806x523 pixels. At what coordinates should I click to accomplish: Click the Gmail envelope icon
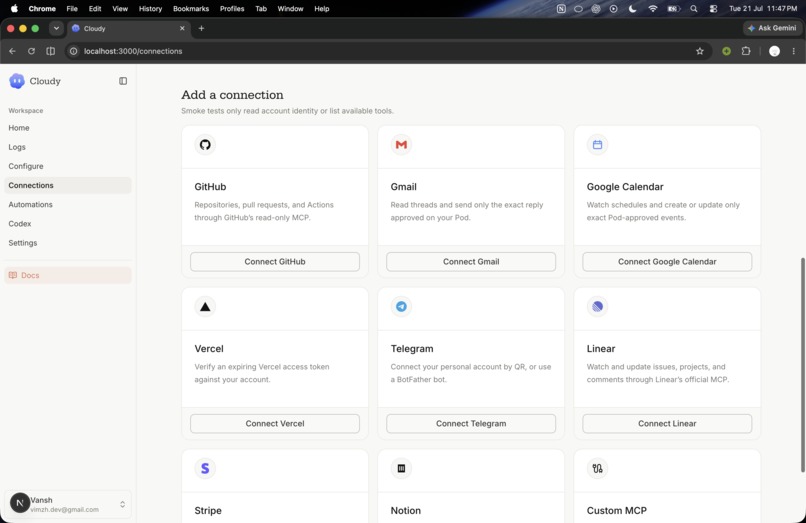tap(401, 145)
